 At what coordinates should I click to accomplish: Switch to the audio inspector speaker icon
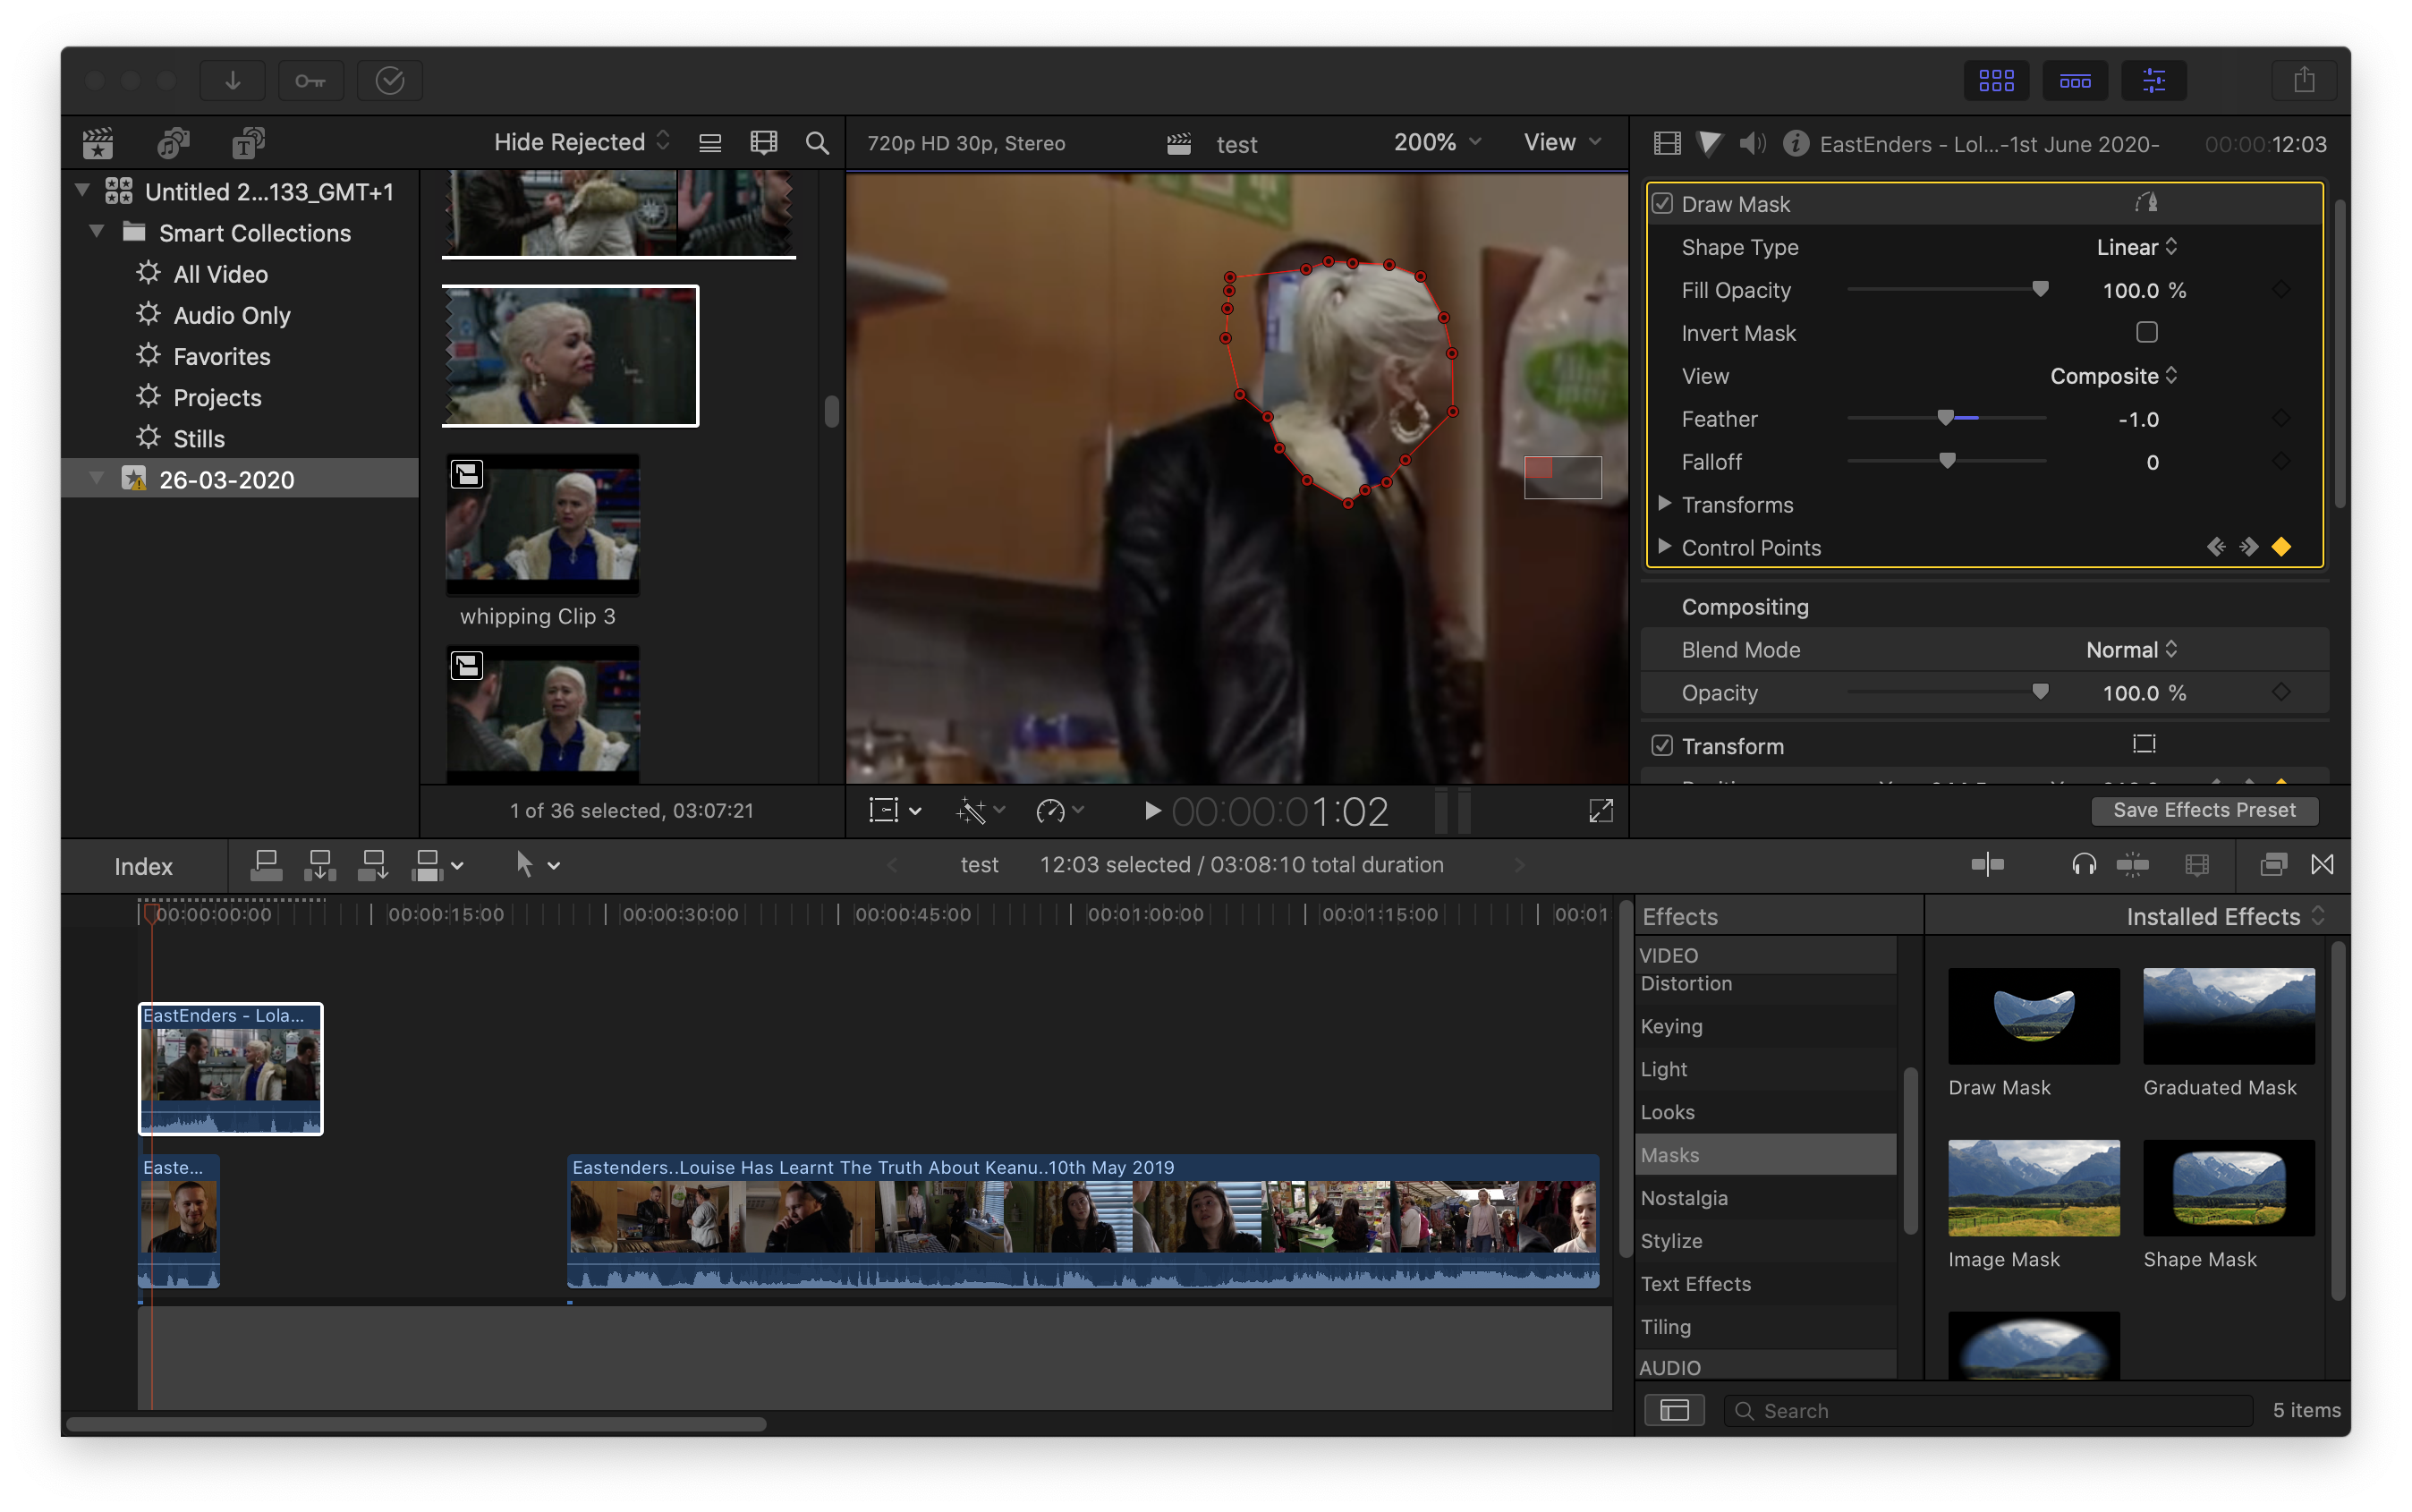click(x=1752, y=144)
